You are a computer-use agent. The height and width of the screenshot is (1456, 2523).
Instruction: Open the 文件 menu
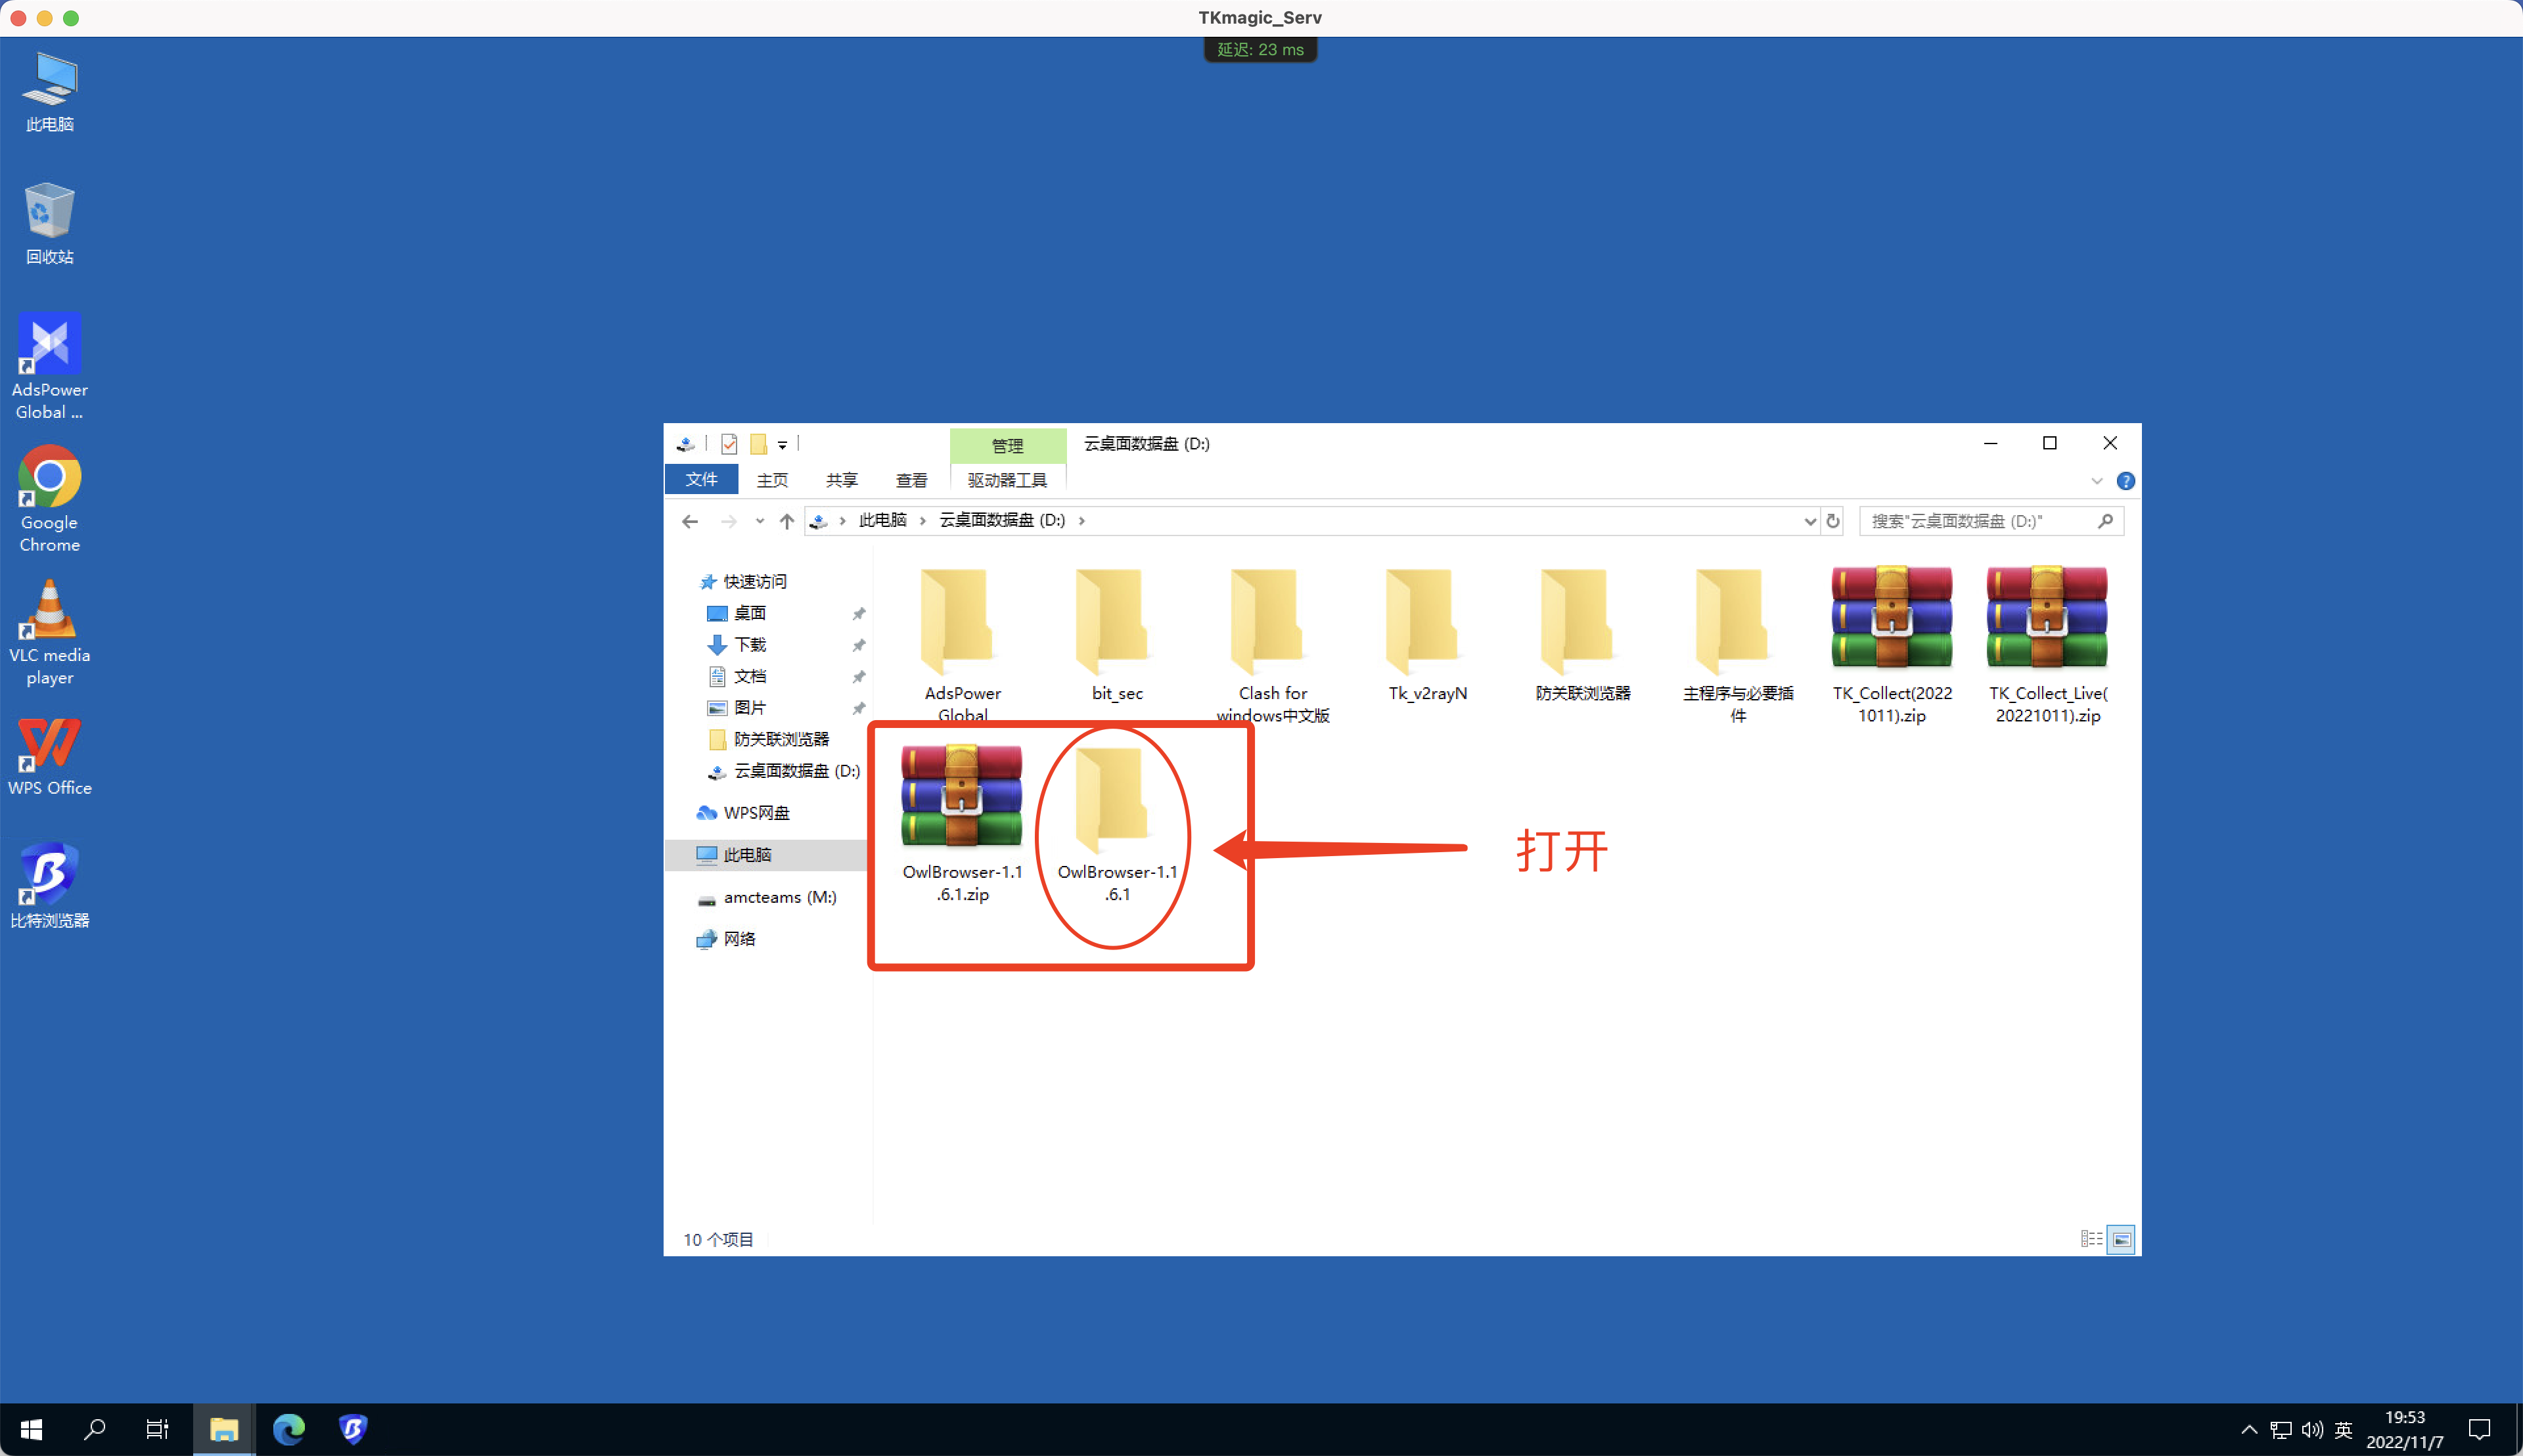click(701, 480)
